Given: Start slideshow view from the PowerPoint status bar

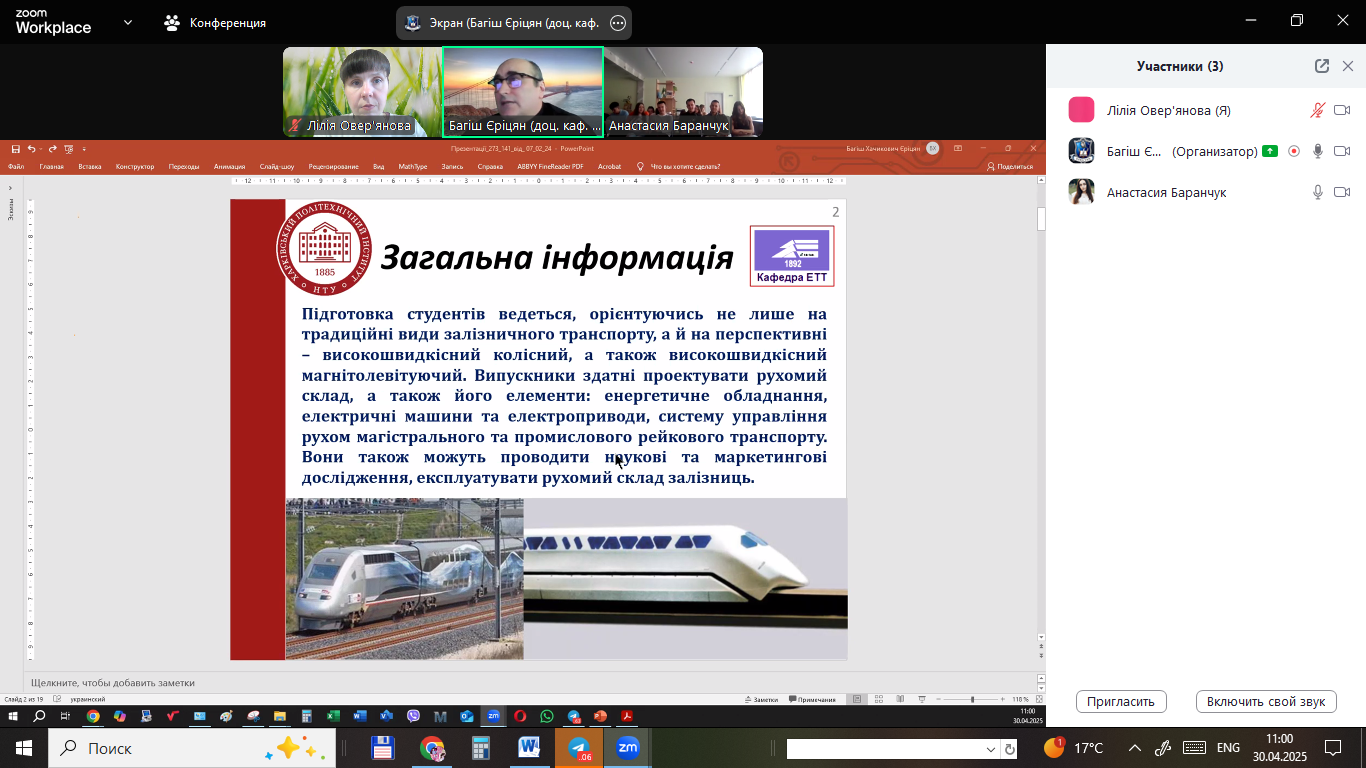Looking at the screenshot, I should tap(920, 699).
